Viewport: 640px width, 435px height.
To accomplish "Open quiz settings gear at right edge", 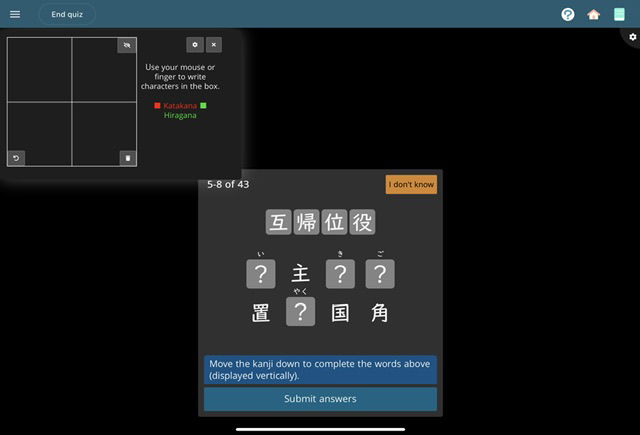I will [632, 37].
